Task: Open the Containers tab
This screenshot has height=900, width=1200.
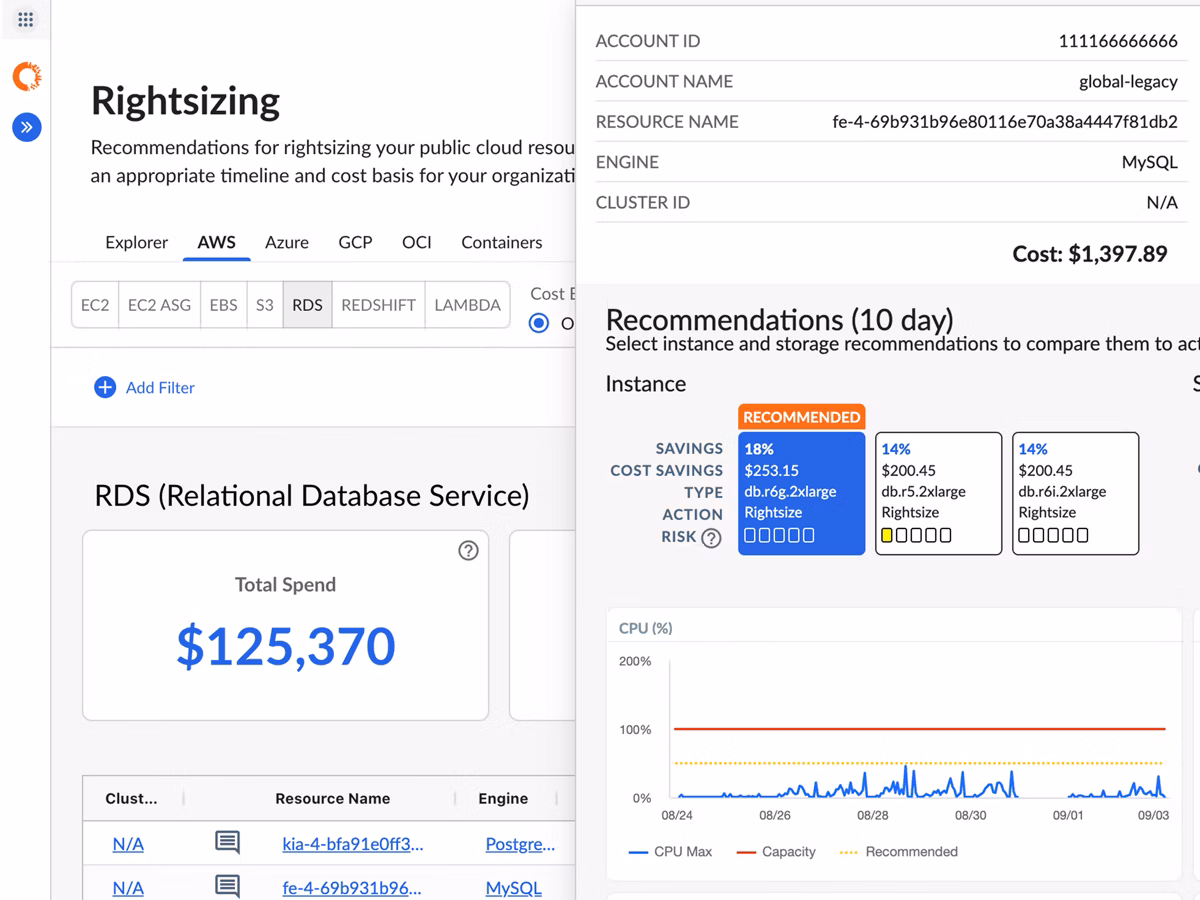Action: click(501, 242)
